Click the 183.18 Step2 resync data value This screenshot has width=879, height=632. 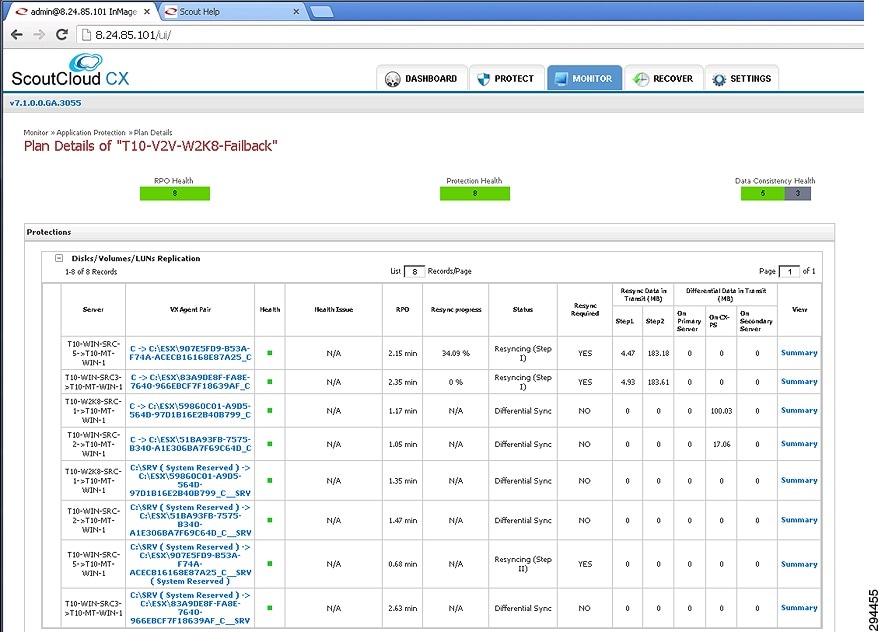658,353
